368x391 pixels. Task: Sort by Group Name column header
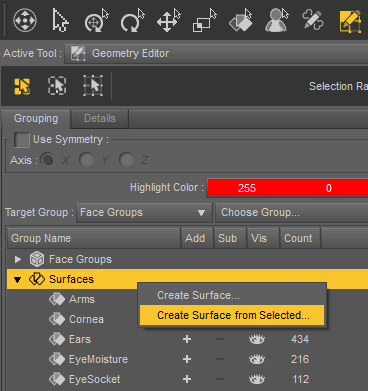(x=94, y=238)
